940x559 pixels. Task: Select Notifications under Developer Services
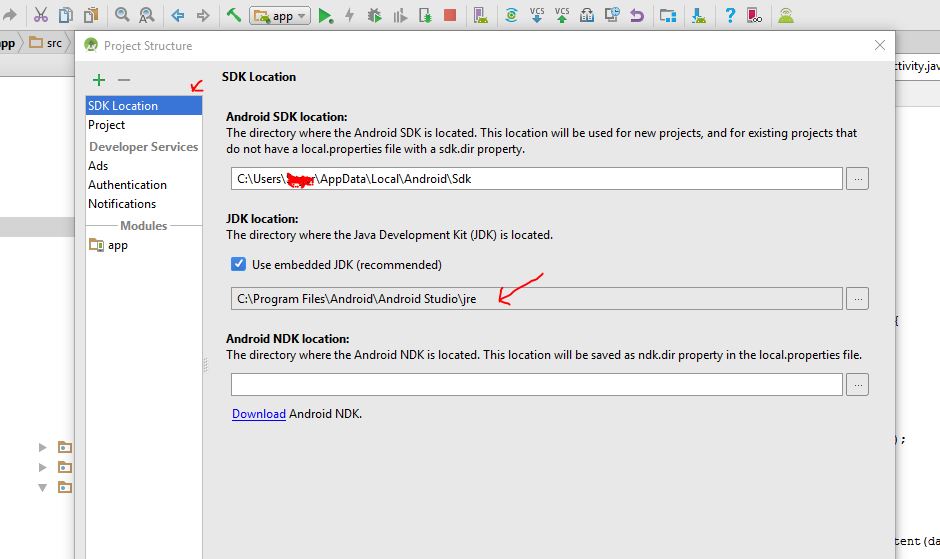(144, 204)
